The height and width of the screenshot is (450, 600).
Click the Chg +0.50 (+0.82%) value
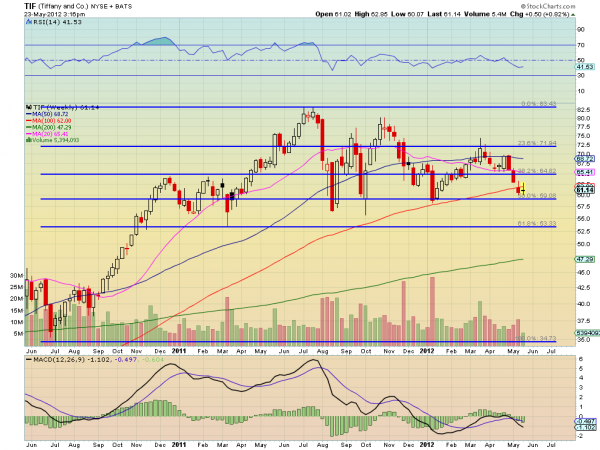pyautogui.click(x=540, y=14)
